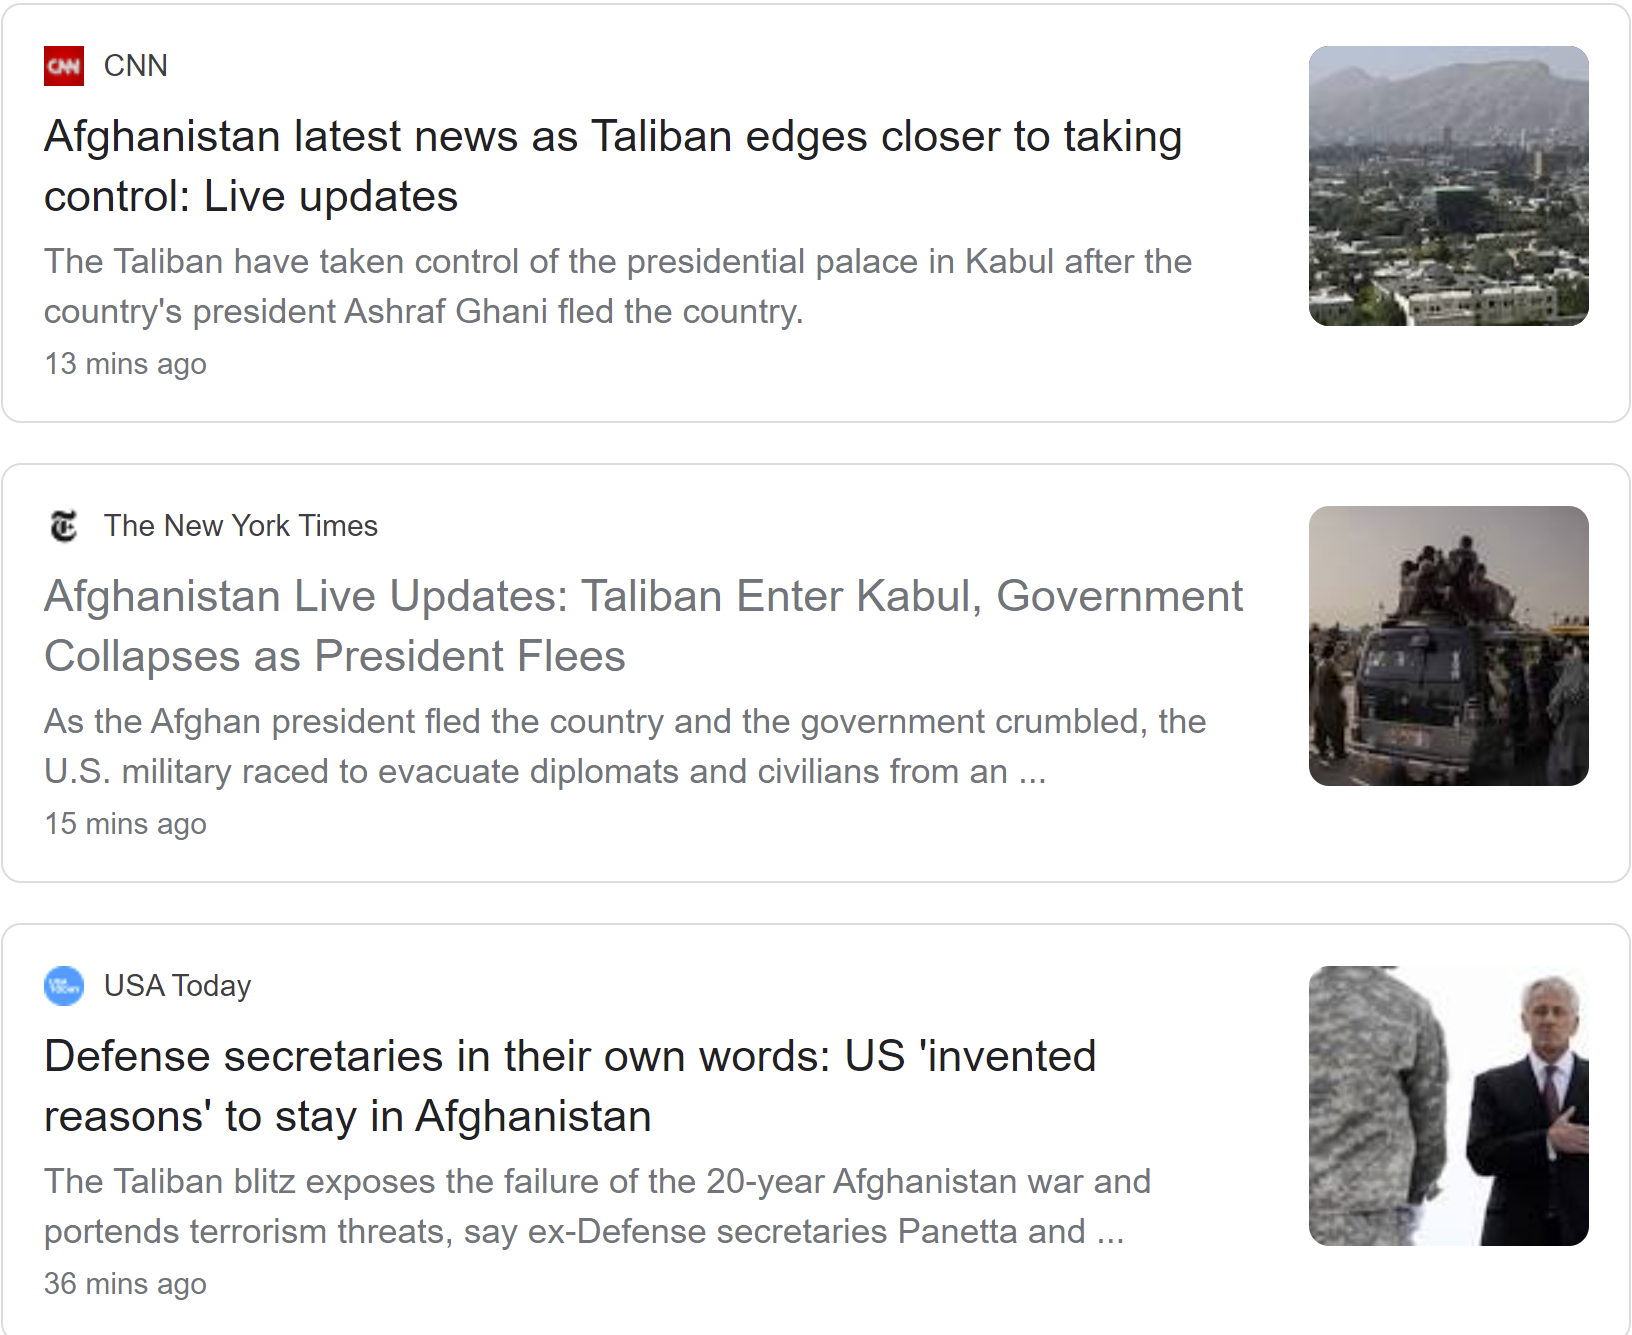This screenshot has width=1632, height=1335.
Task: Select the USA Today news card
Action: (x=816, y=1129)
